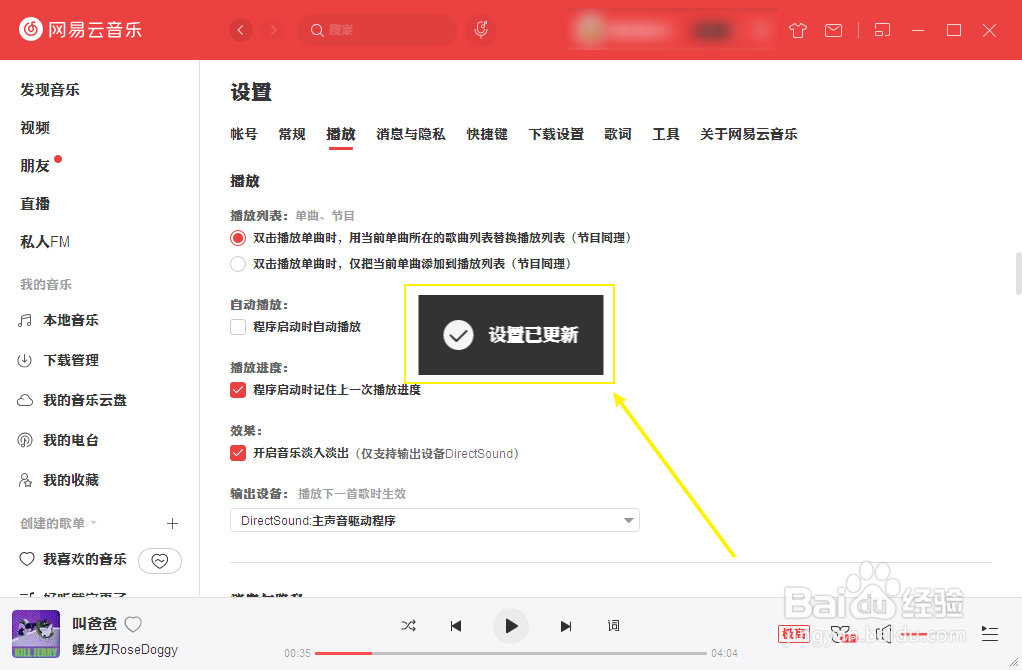Open 发现音乐 in sidebar
Viewport: 1022px width, 670px height.
(x=50, y=90)
